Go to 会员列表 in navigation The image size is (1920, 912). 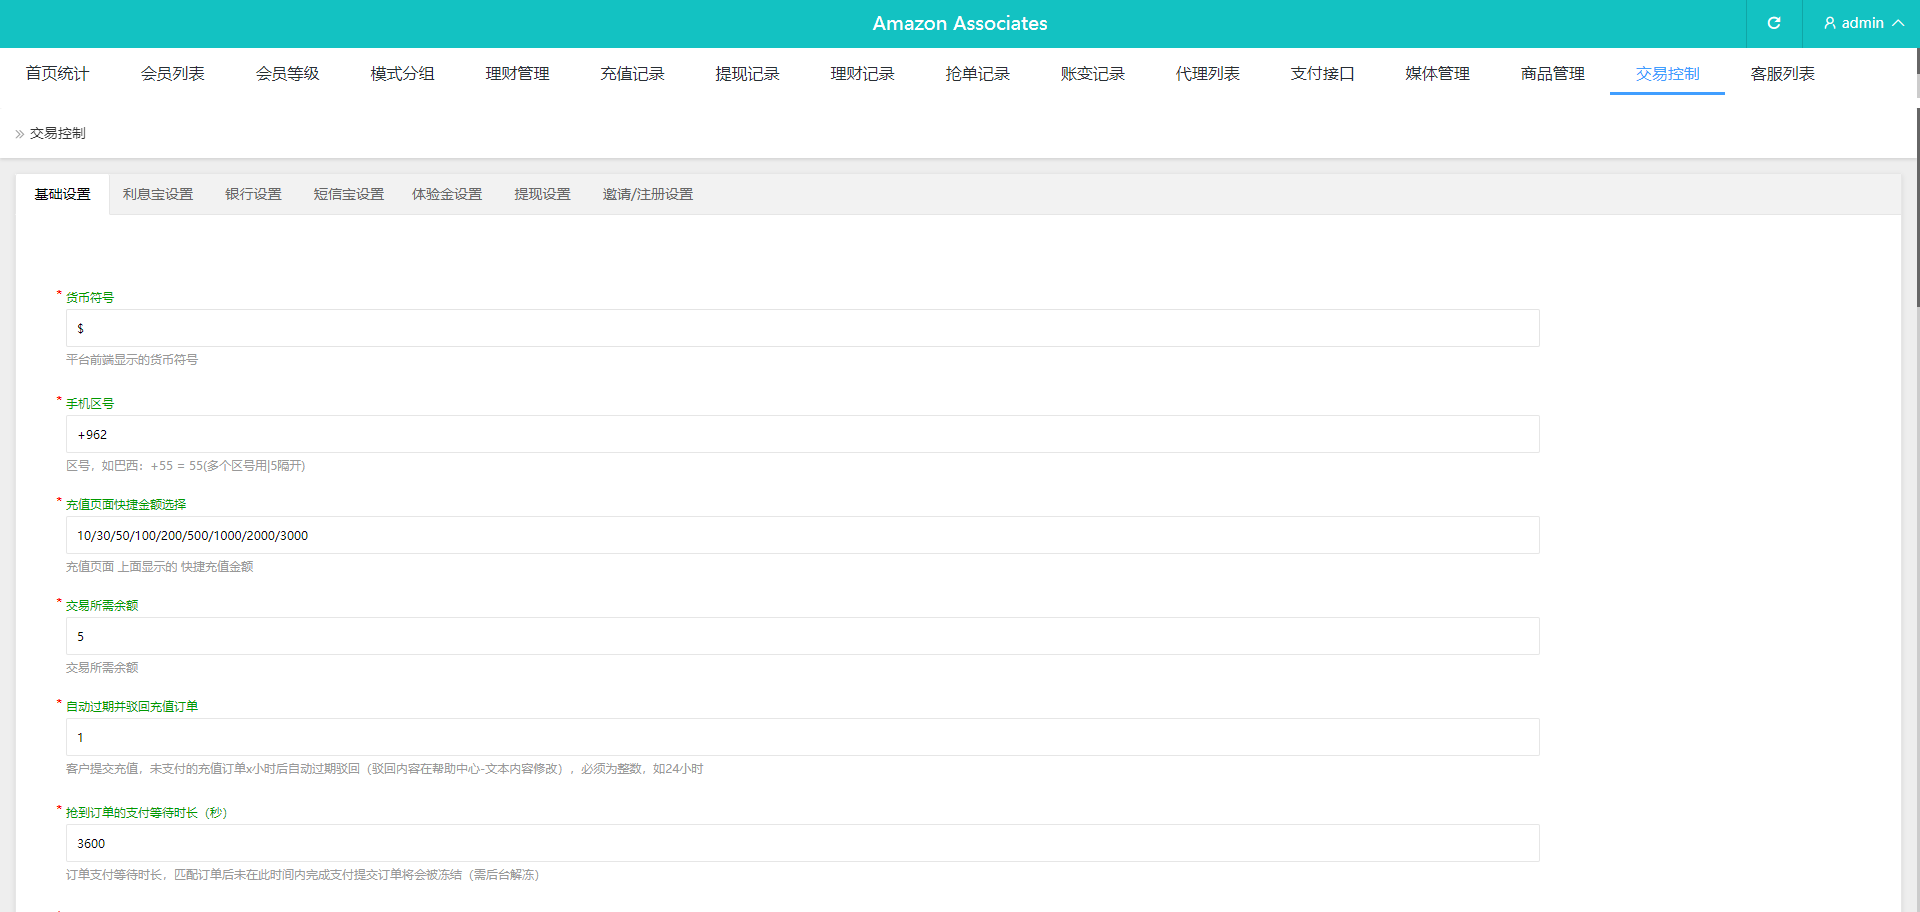(x=172, y=74)
